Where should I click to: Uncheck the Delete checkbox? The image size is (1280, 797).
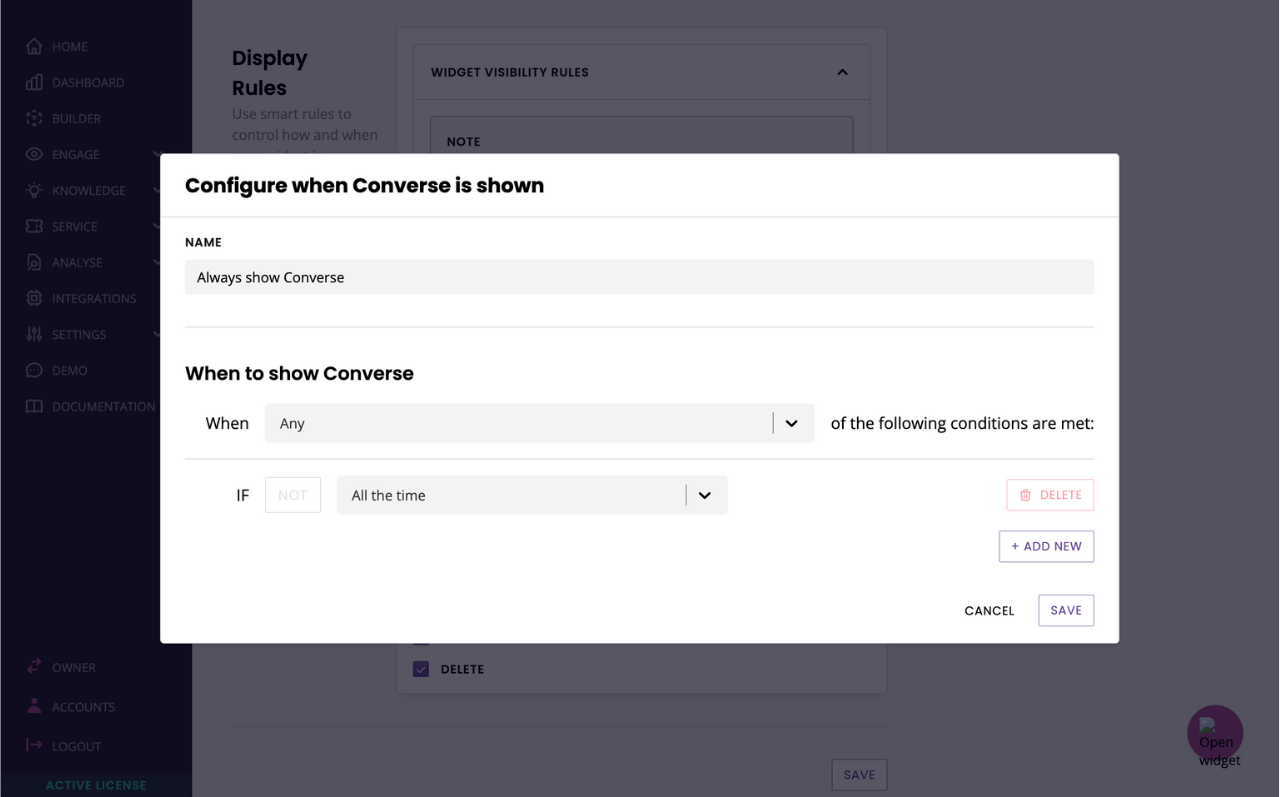coord(421,669)
